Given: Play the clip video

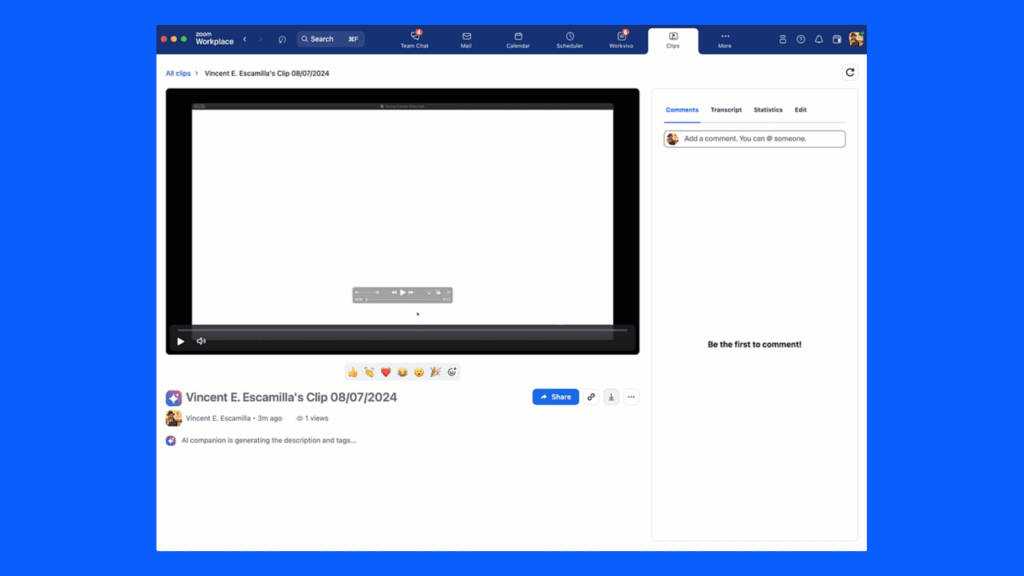Looking at the screenshot, I should point(181,341).
